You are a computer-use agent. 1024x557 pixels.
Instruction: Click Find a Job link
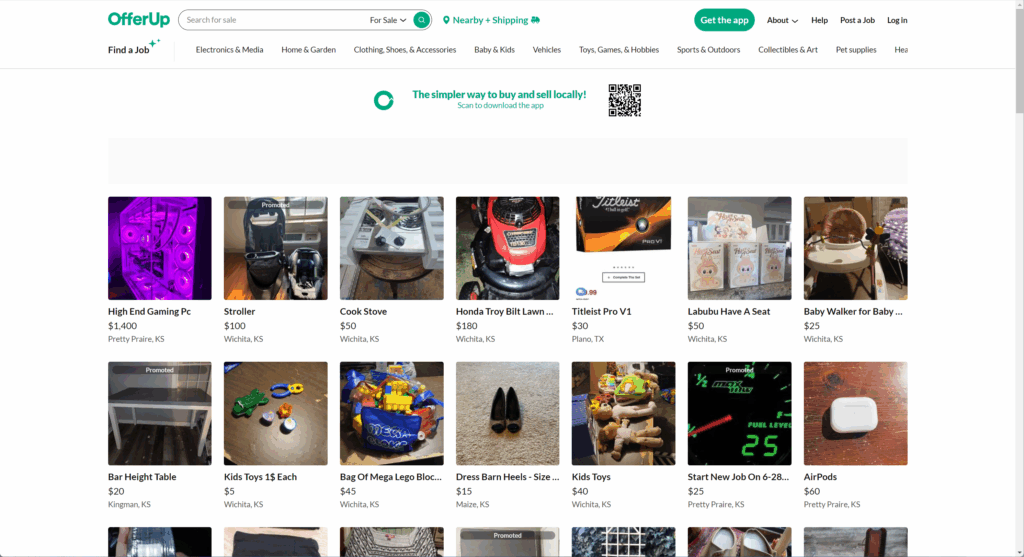129,50
